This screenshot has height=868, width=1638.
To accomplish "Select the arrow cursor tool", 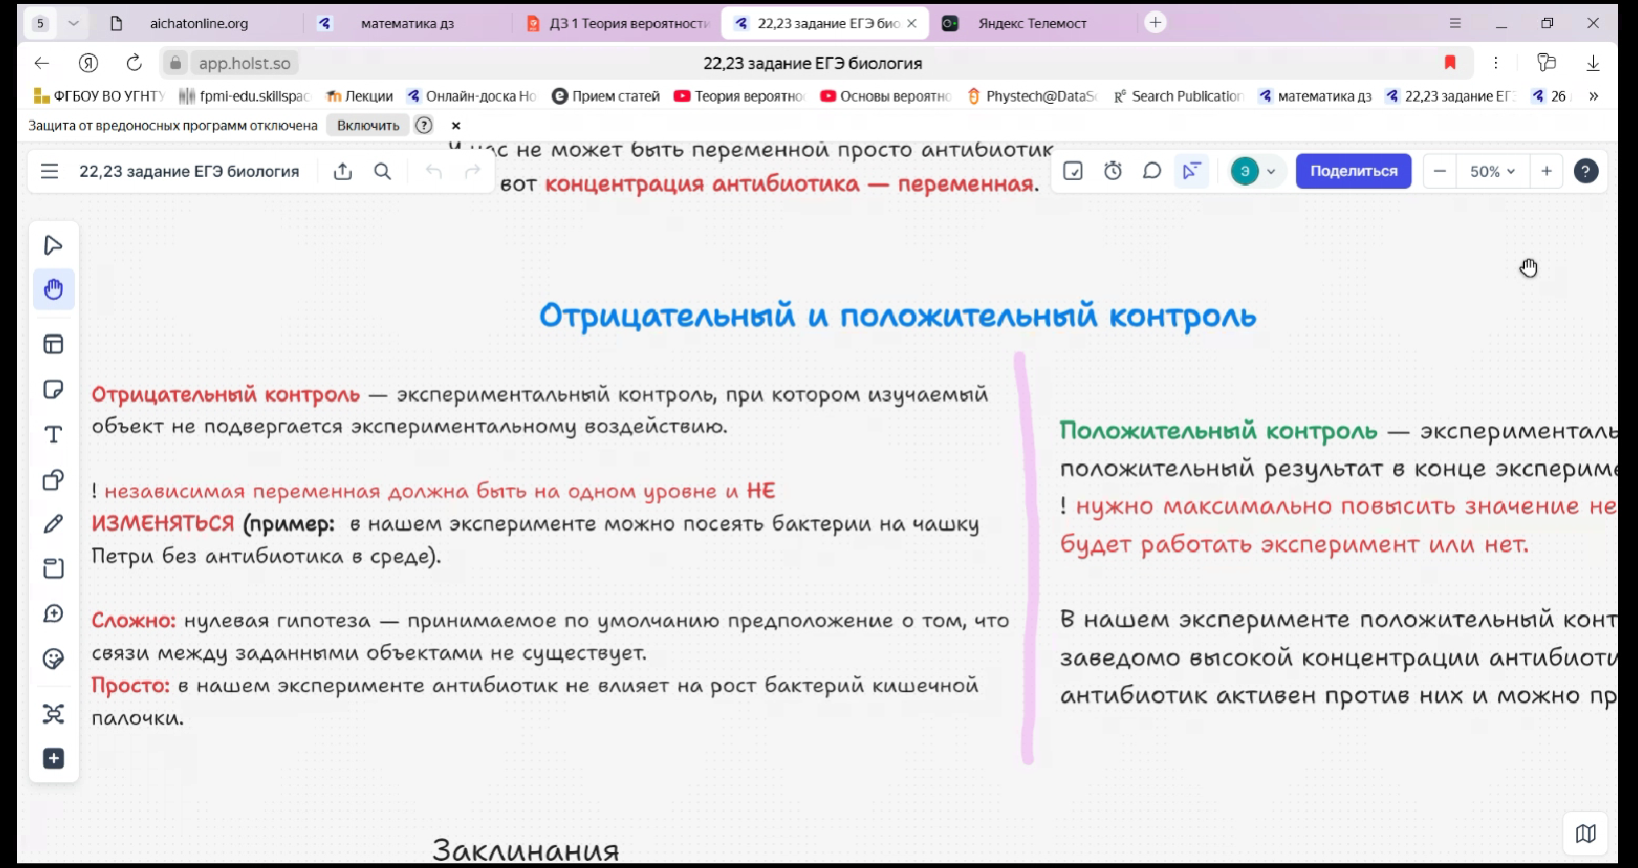I will [53, 246].
